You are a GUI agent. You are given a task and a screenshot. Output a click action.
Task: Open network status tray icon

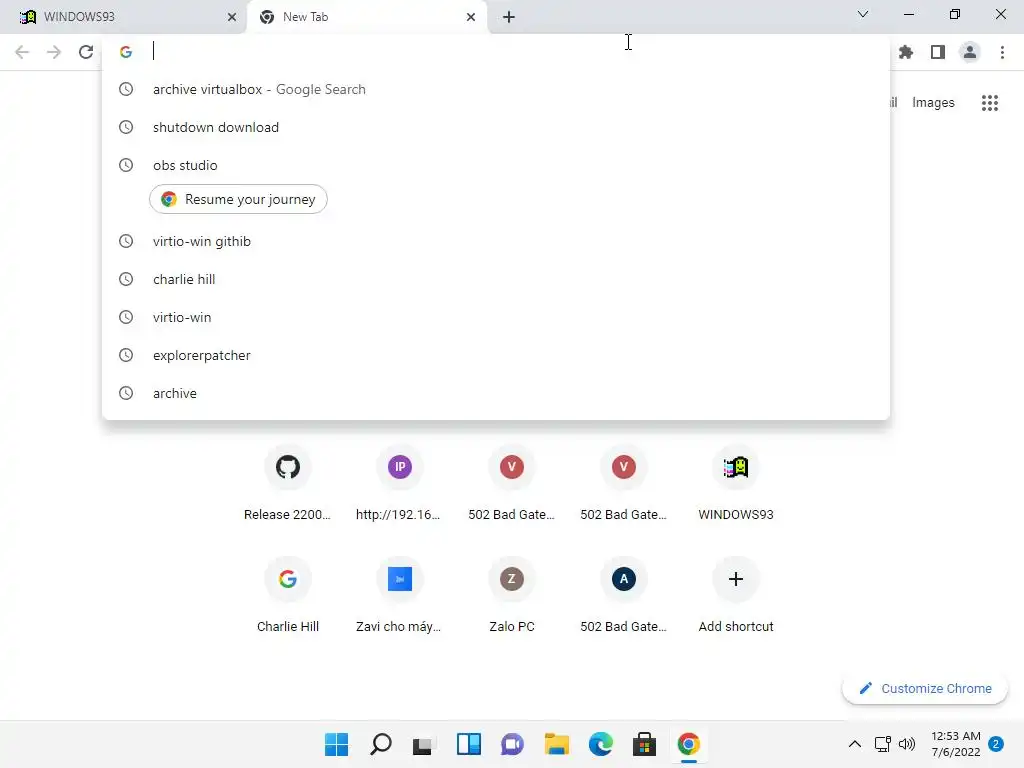(882, 744)
